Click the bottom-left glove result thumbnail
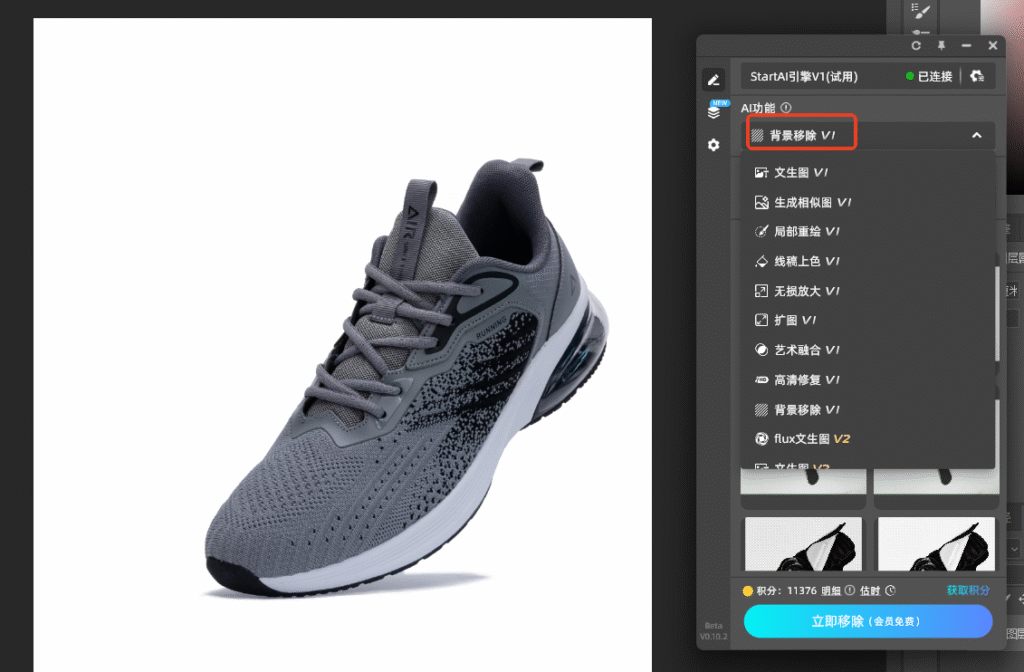Screen dimensions: 1024x672 point(803,544)
